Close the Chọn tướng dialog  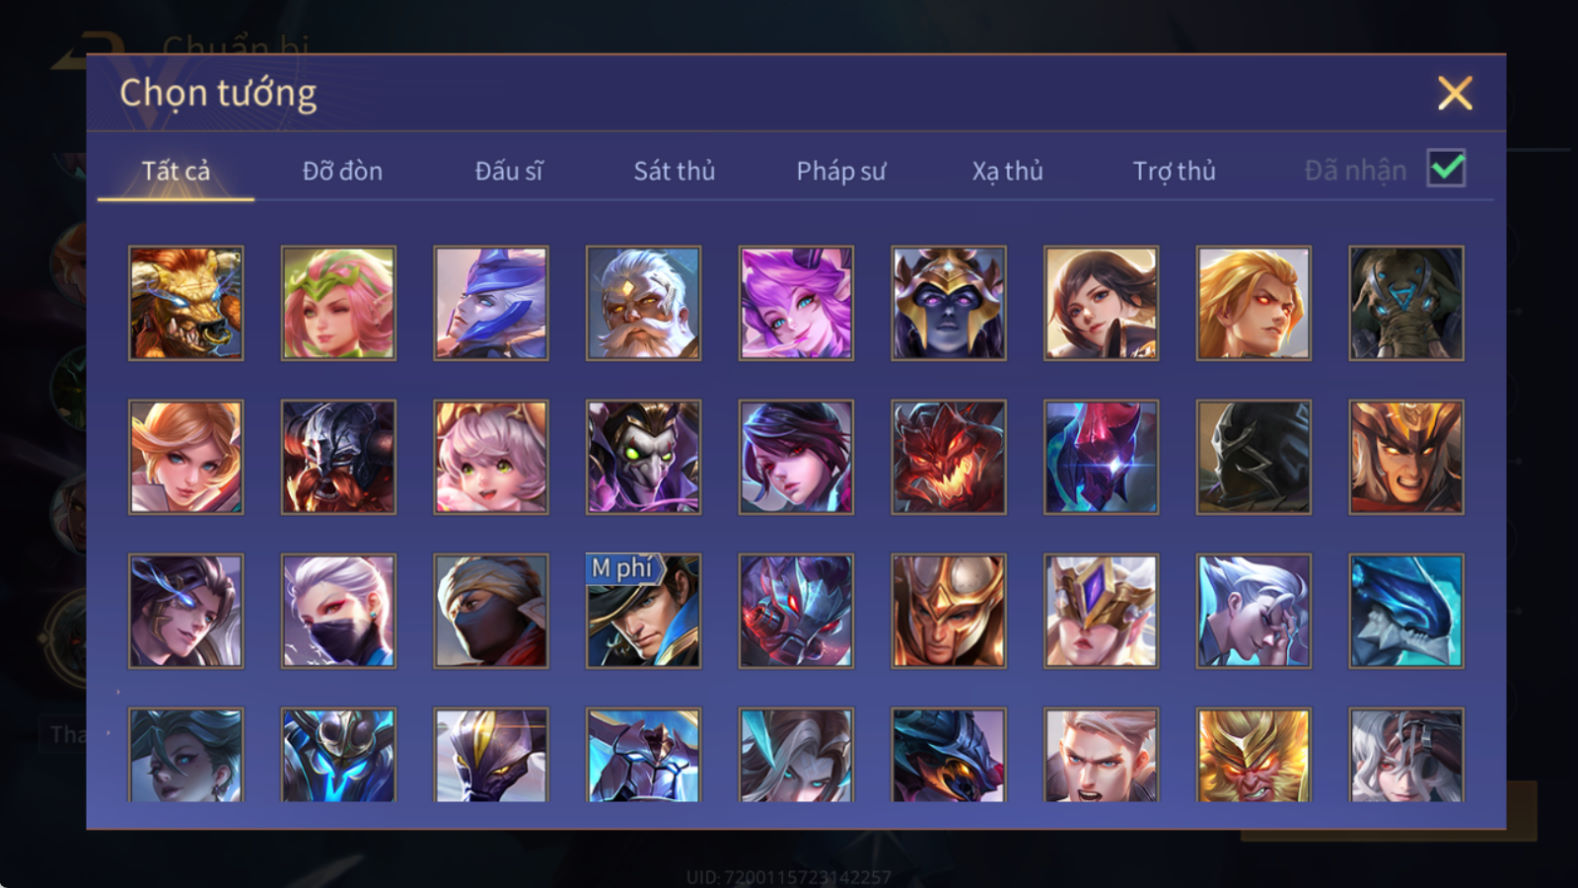point(1454,93)
